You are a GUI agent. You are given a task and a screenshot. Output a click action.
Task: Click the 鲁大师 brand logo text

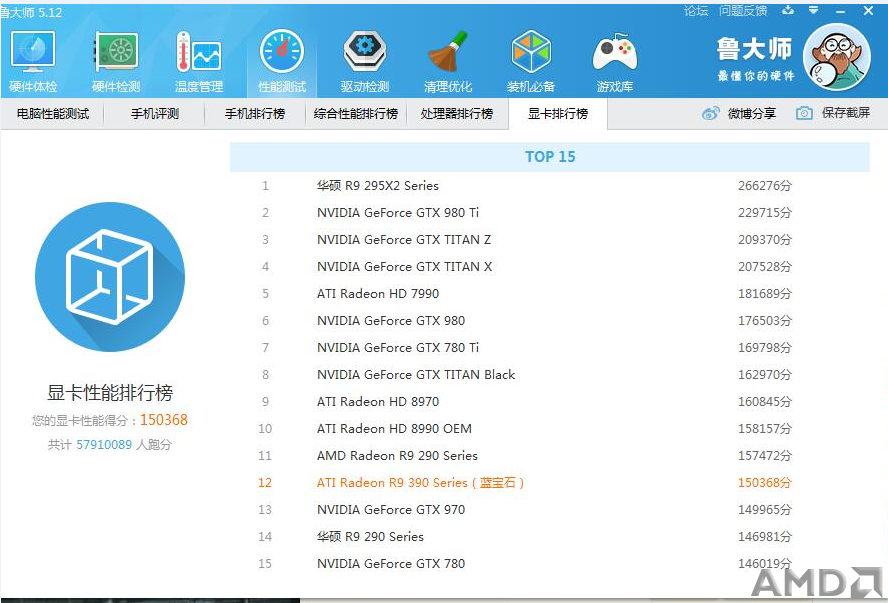click(x=754, y=49)
